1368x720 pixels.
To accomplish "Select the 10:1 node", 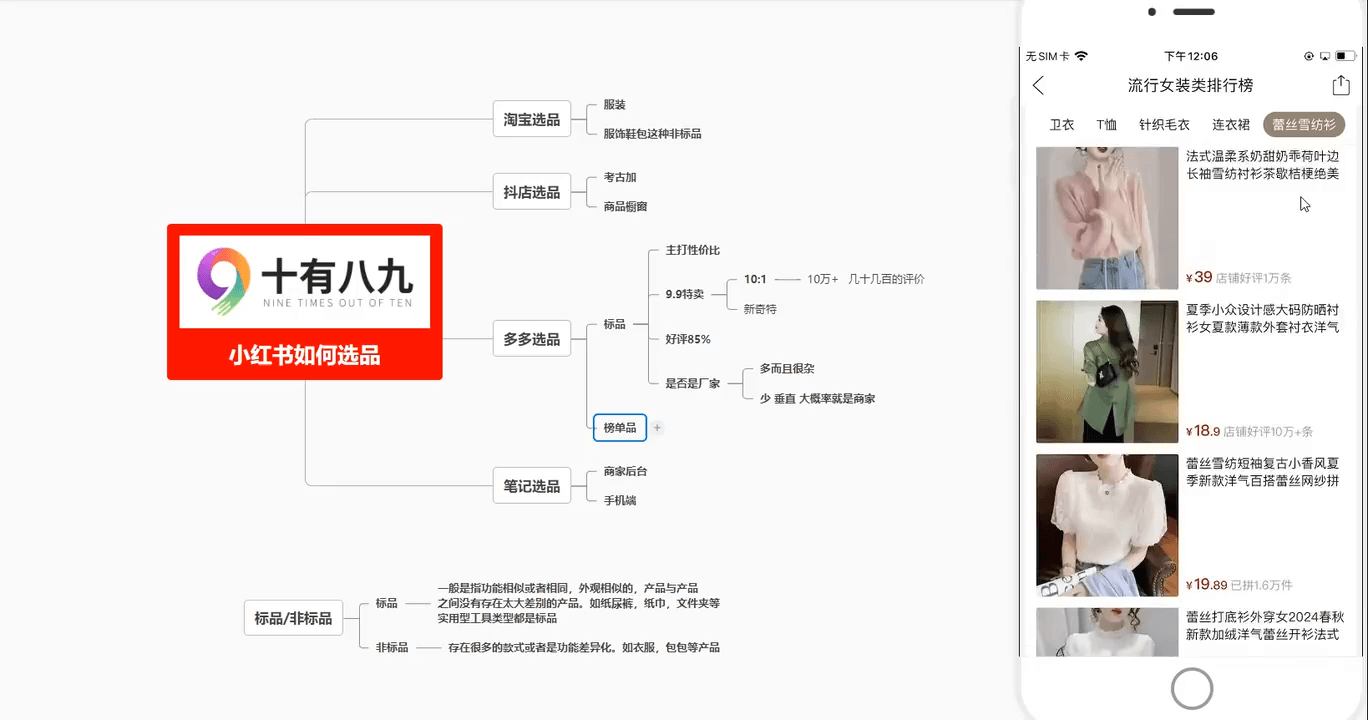I will tap(755, 279).
